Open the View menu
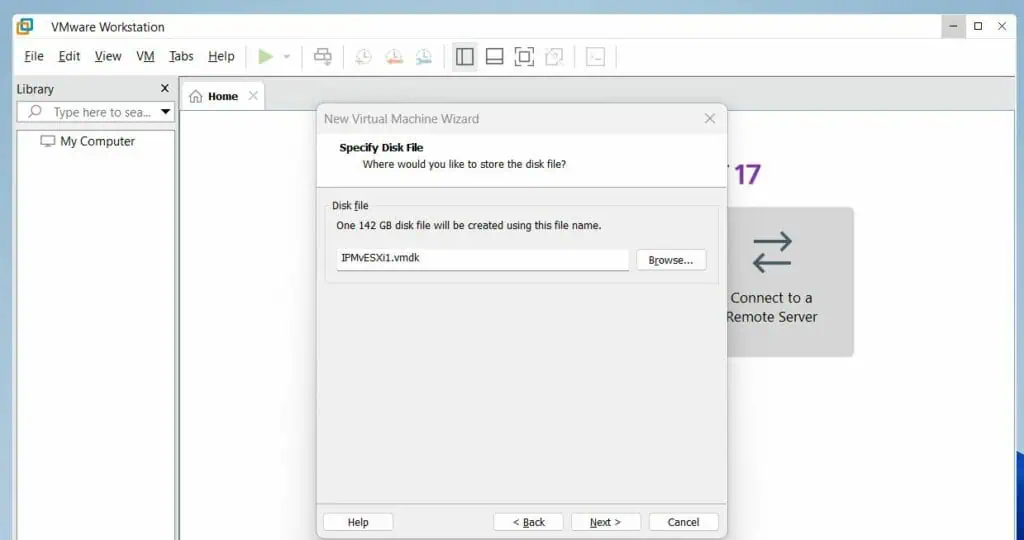 click(108, 56)
